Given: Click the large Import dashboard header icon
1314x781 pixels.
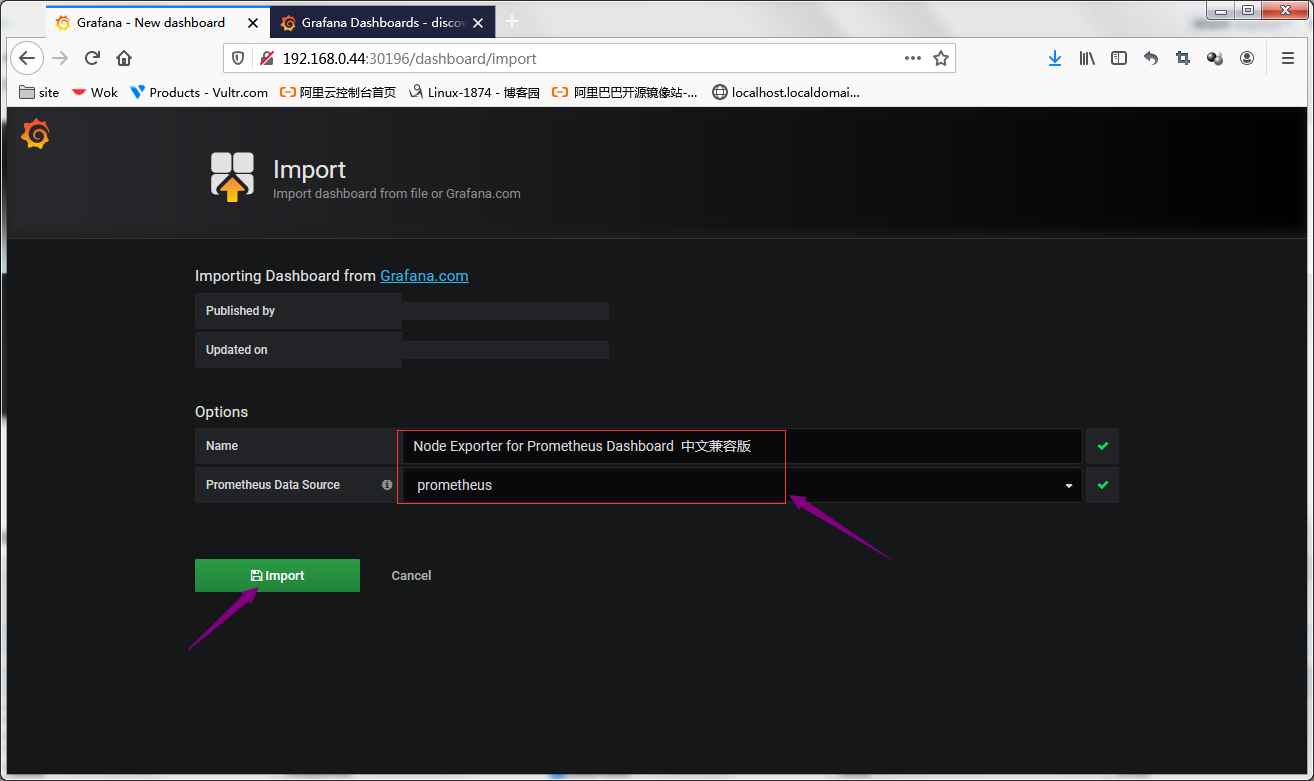Looking at the screenshot, I should tap(232, 177).
